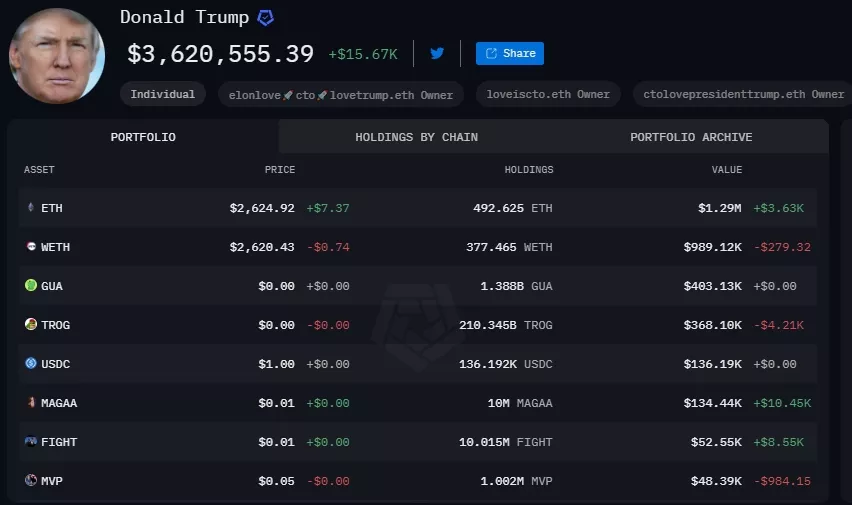Image resolution: width=852 pixels, height=505 pixels.
Task: Open the ctolovepresidenttrump.eth Owner tag
Action: click(743, 94)
